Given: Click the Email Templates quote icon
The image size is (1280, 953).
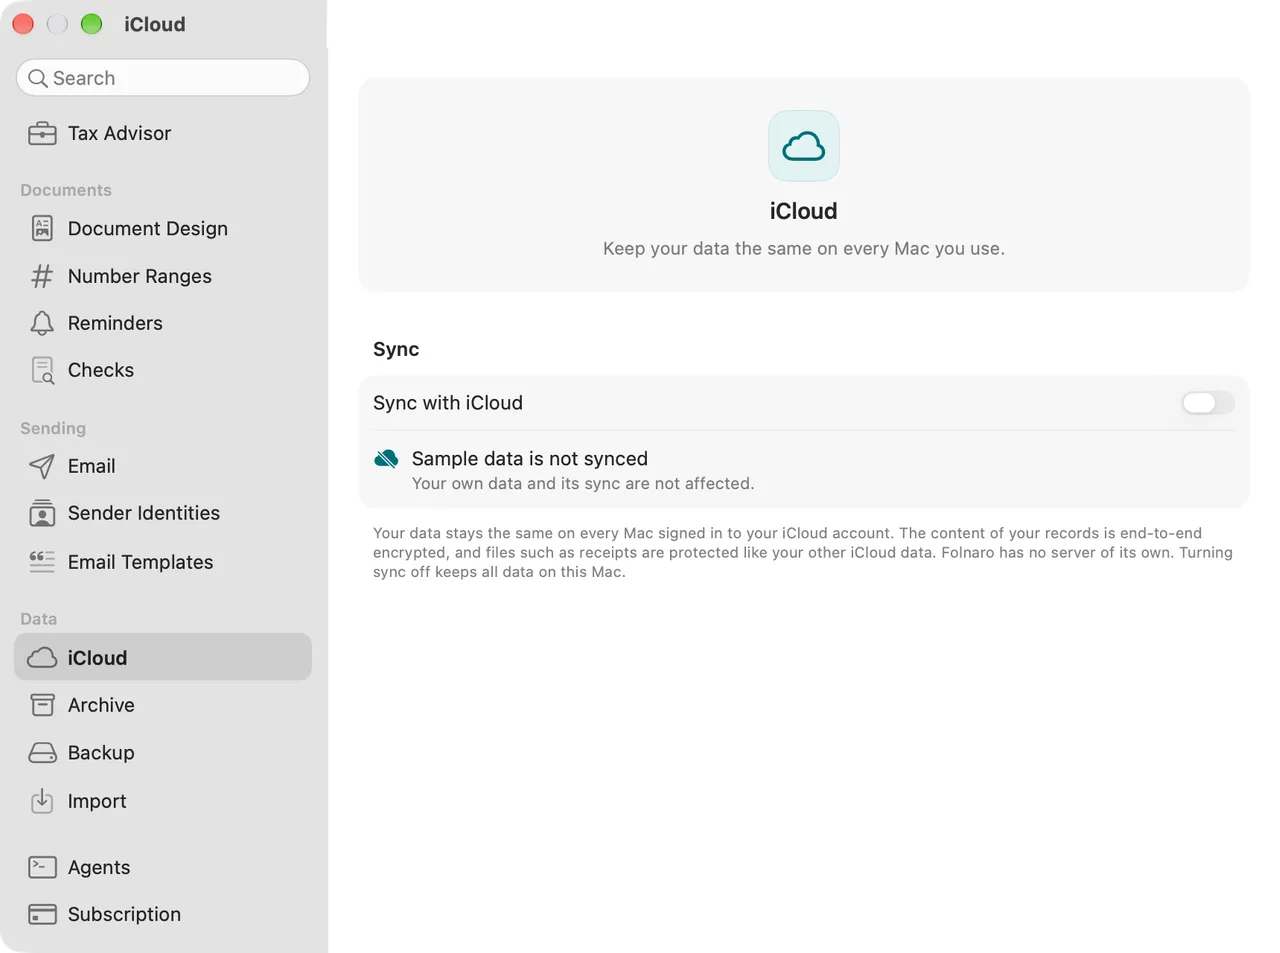Looking at the screenshot, I should pyautogui.click(x=42, y=562).
